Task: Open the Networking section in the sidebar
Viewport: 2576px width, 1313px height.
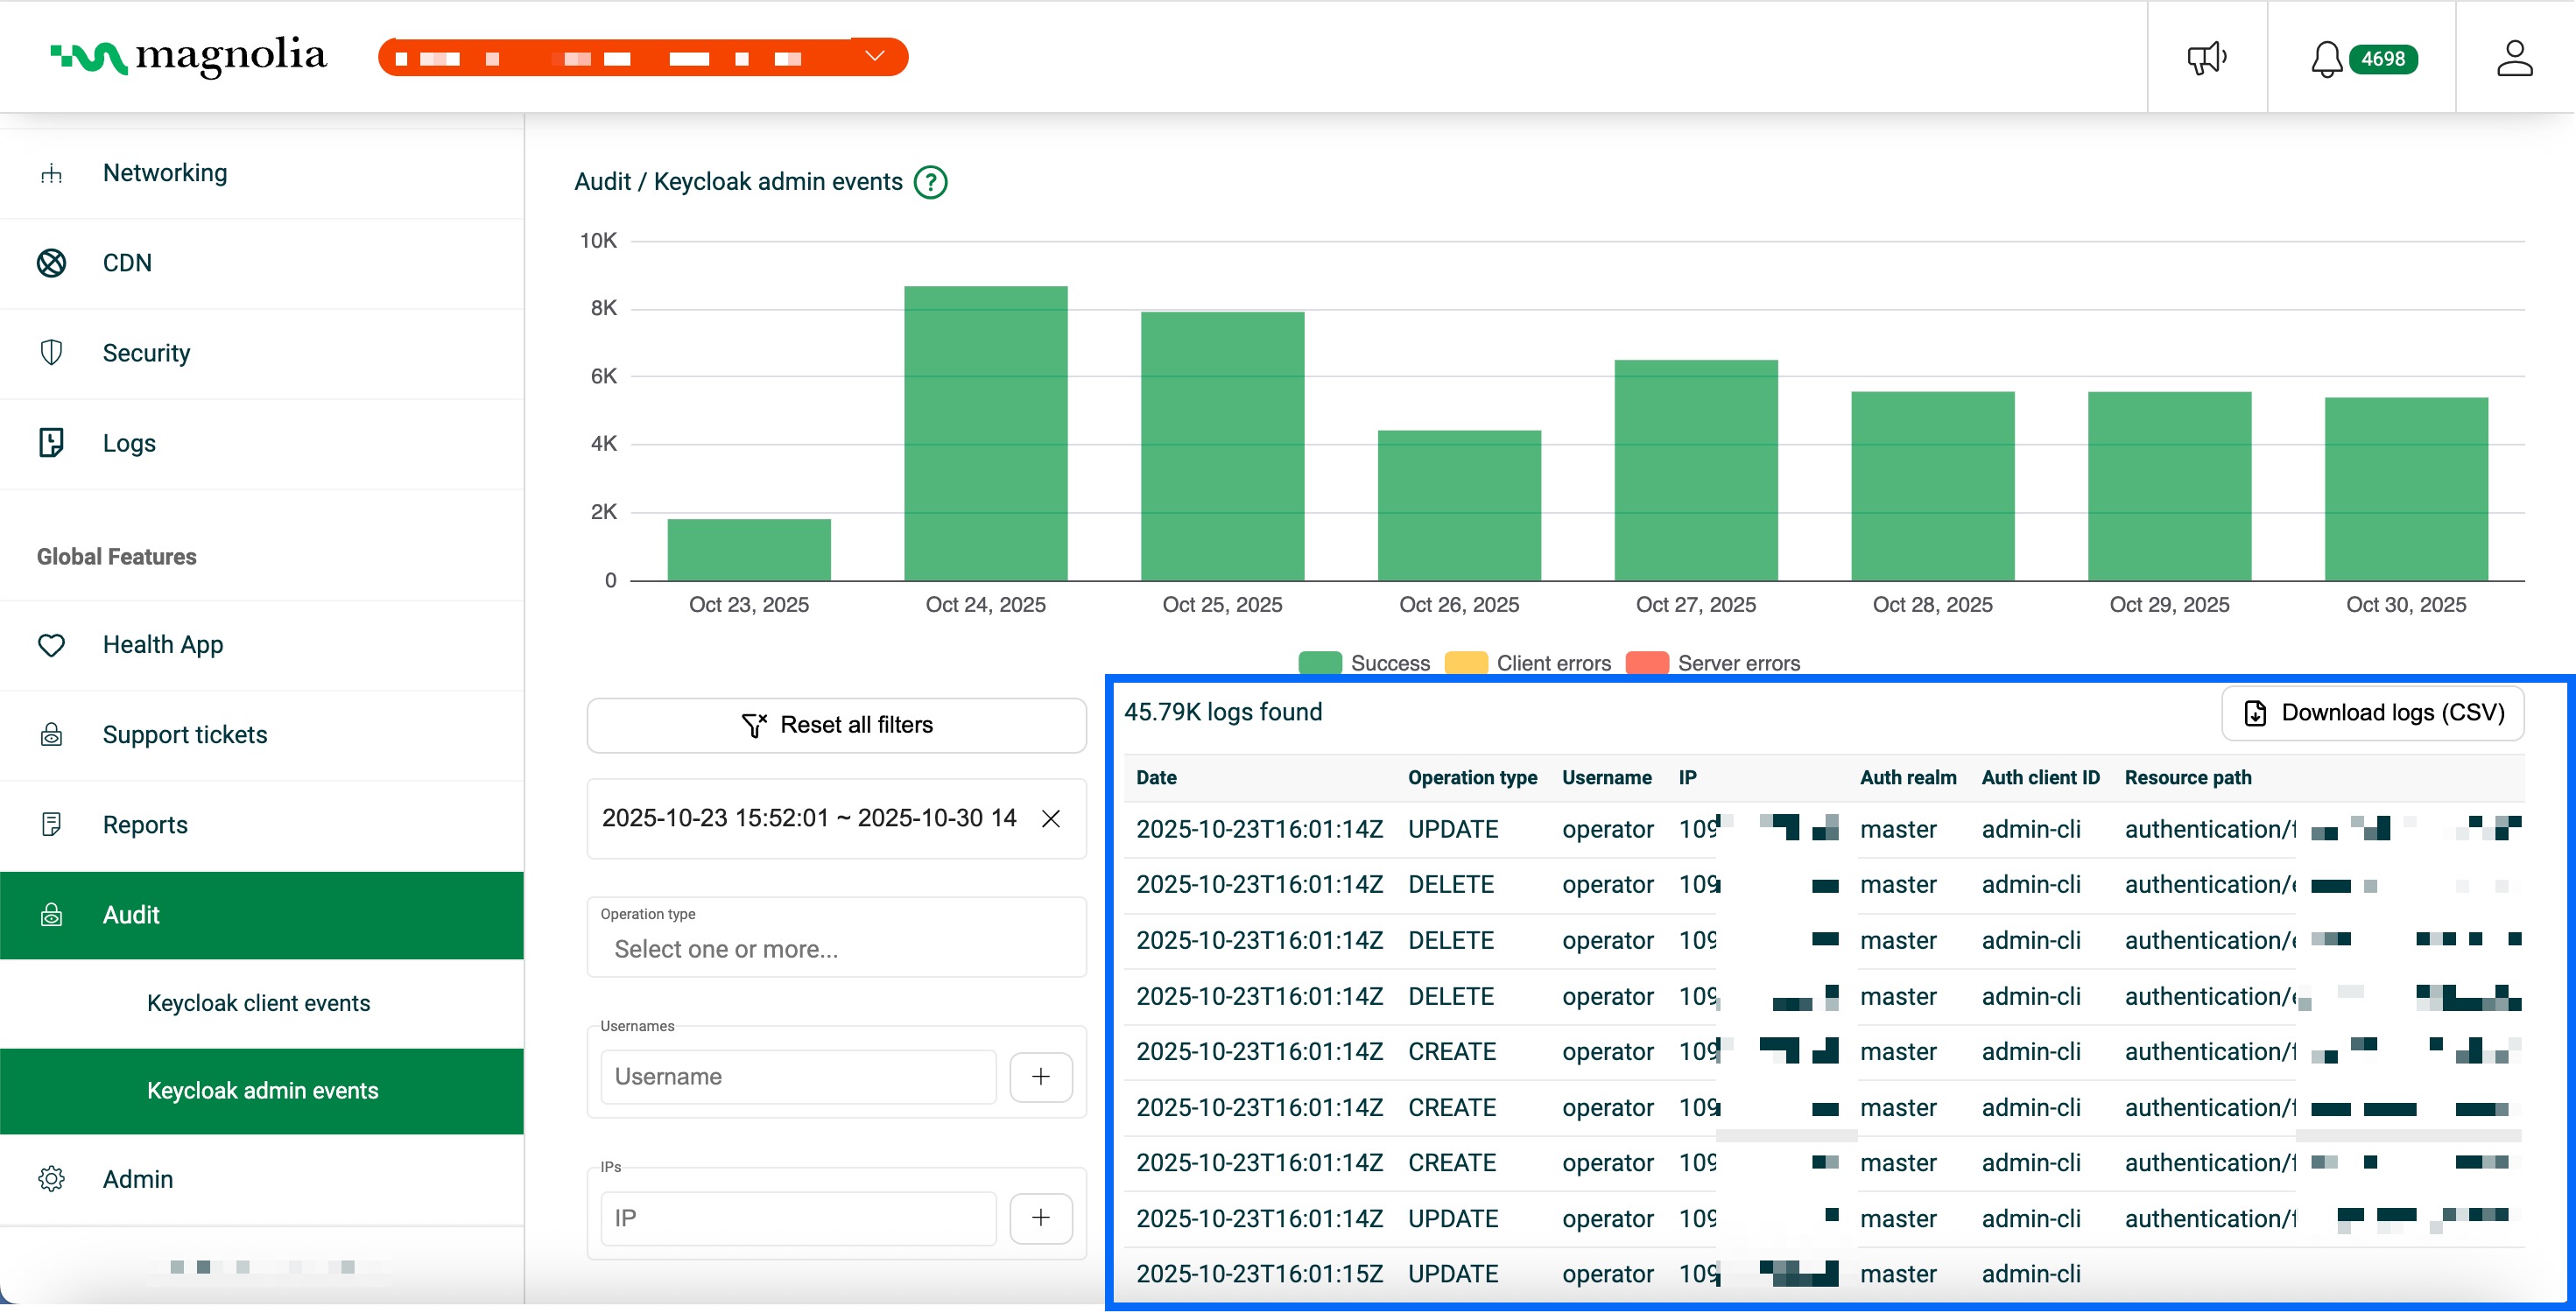Action: pos(52,172)
